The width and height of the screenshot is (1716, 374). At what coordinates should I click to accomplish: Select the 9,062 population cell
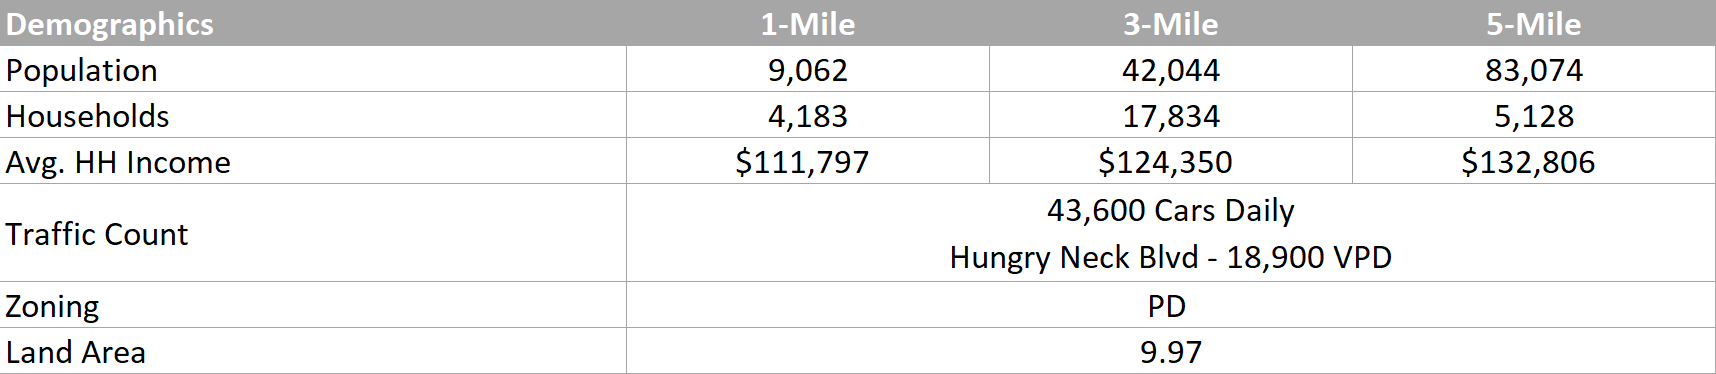click(x=808, y=69)
